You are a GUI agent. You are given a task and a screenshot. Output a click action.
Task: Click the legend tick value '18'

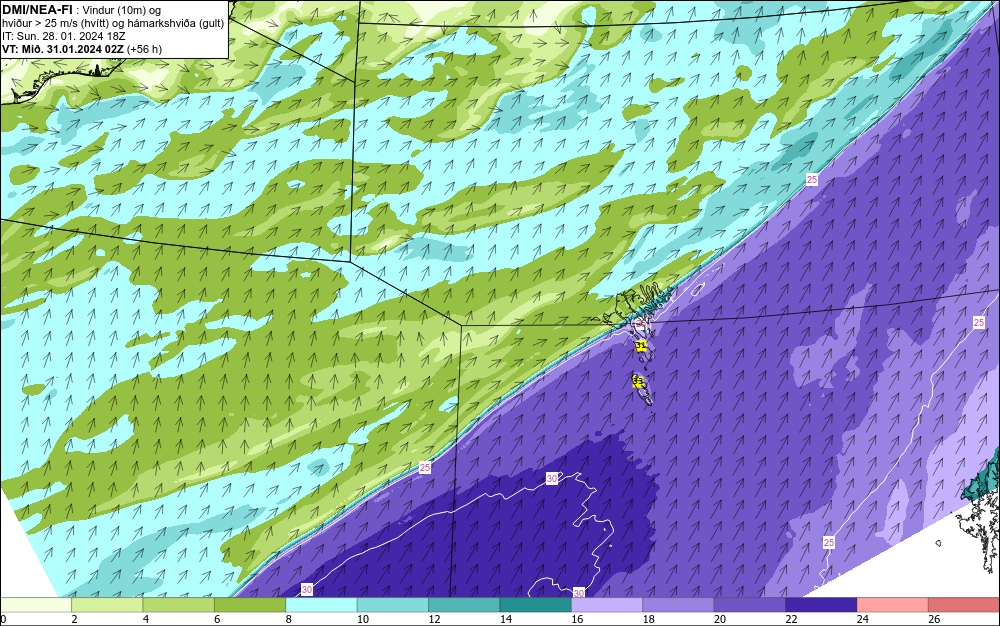click(648, 619)
